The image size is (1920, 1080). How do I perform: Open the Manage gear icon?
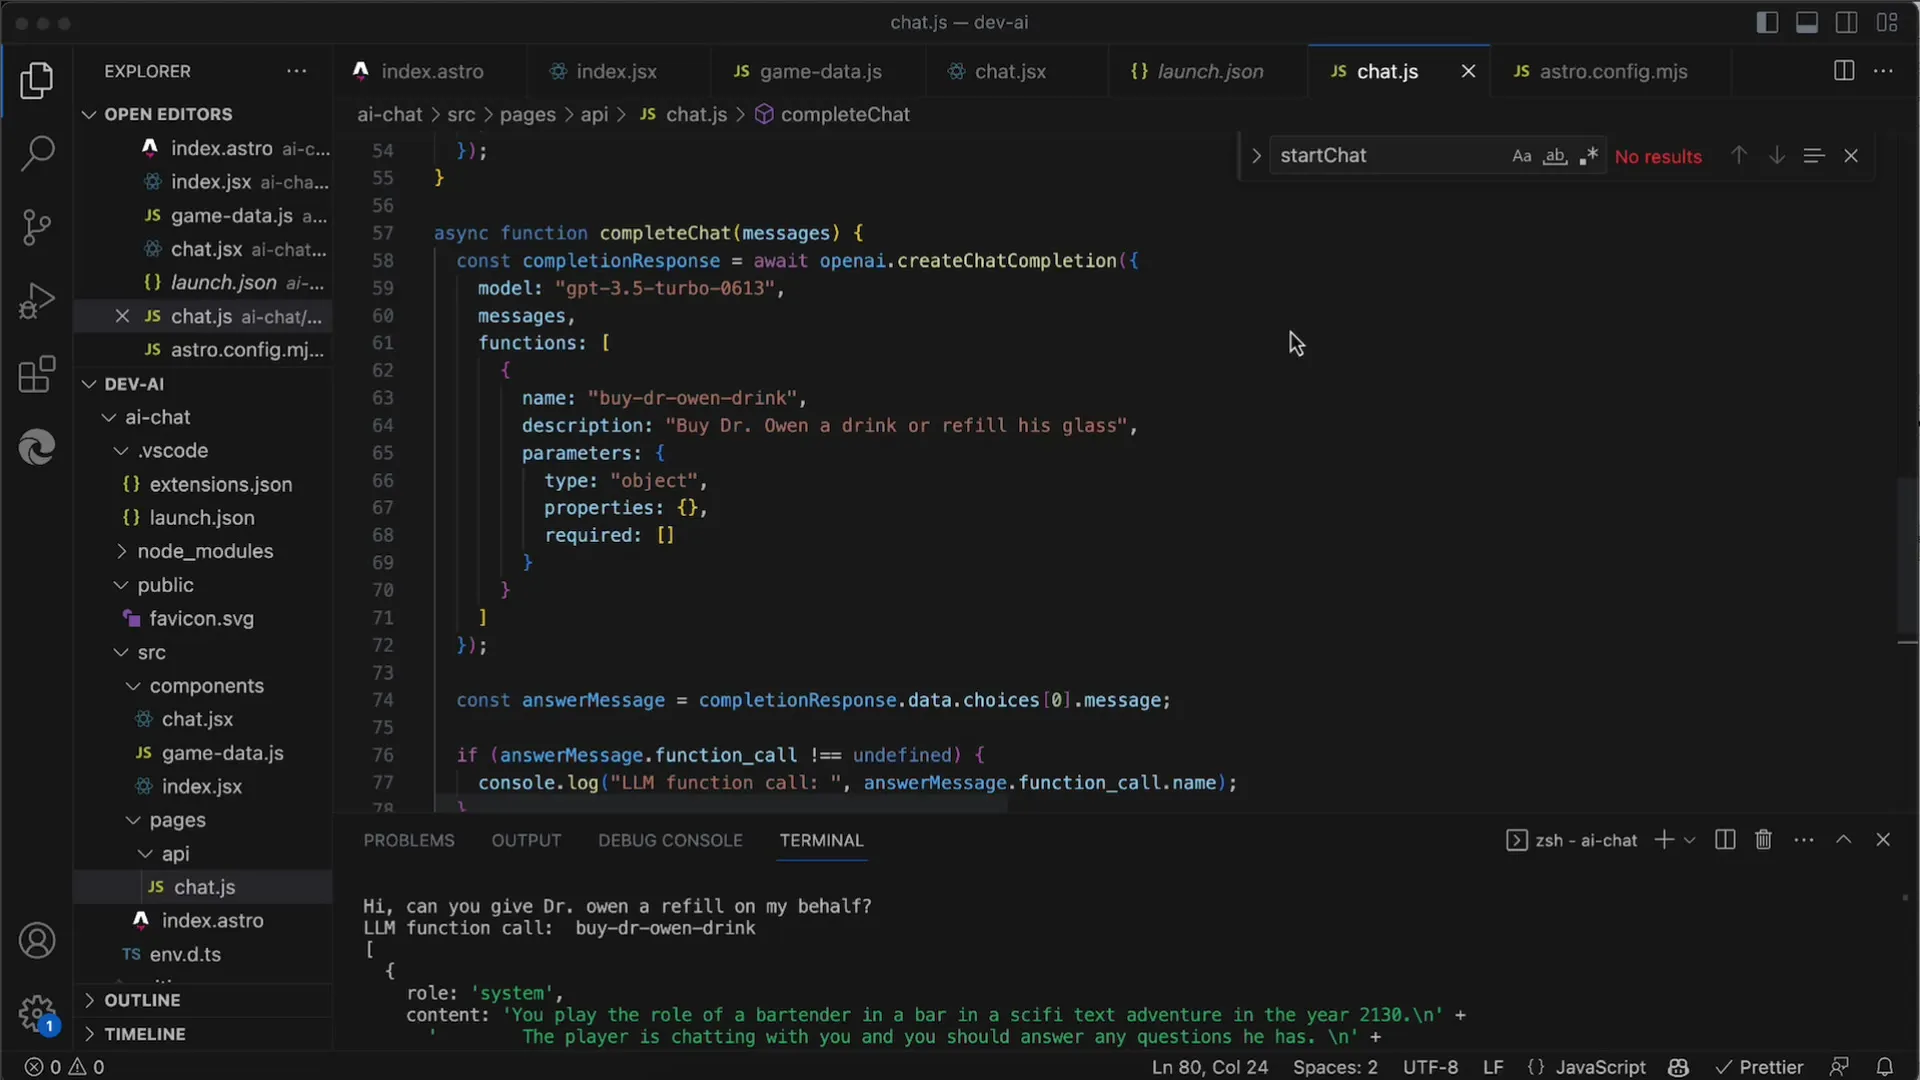point(37,1014)
